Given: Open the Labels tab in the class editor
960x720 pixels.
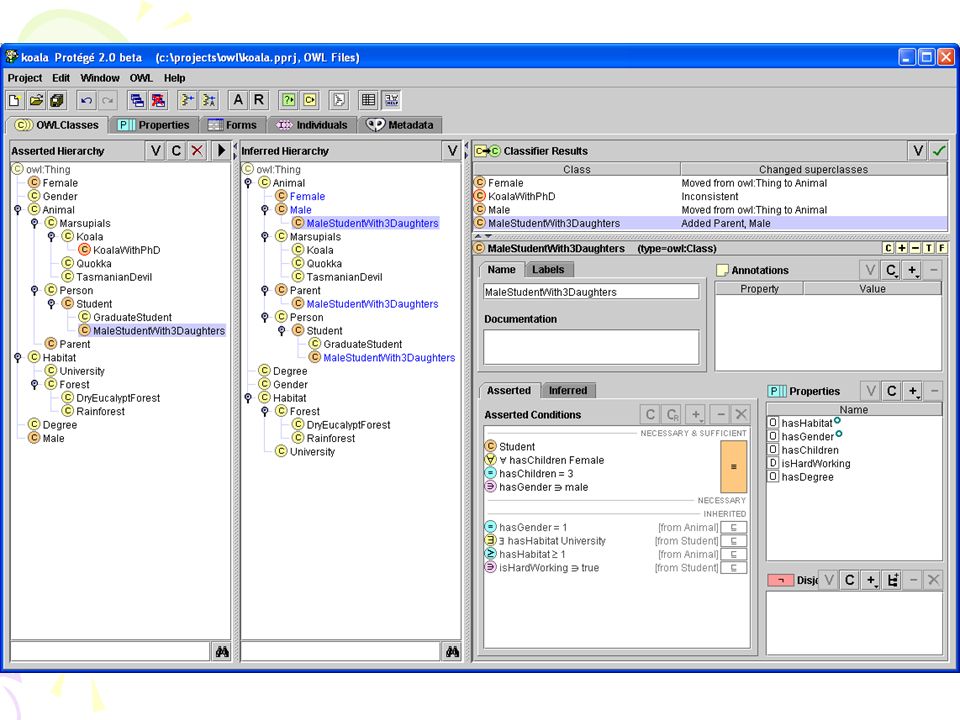Looking at the screenshot, I should click(549, 269).
